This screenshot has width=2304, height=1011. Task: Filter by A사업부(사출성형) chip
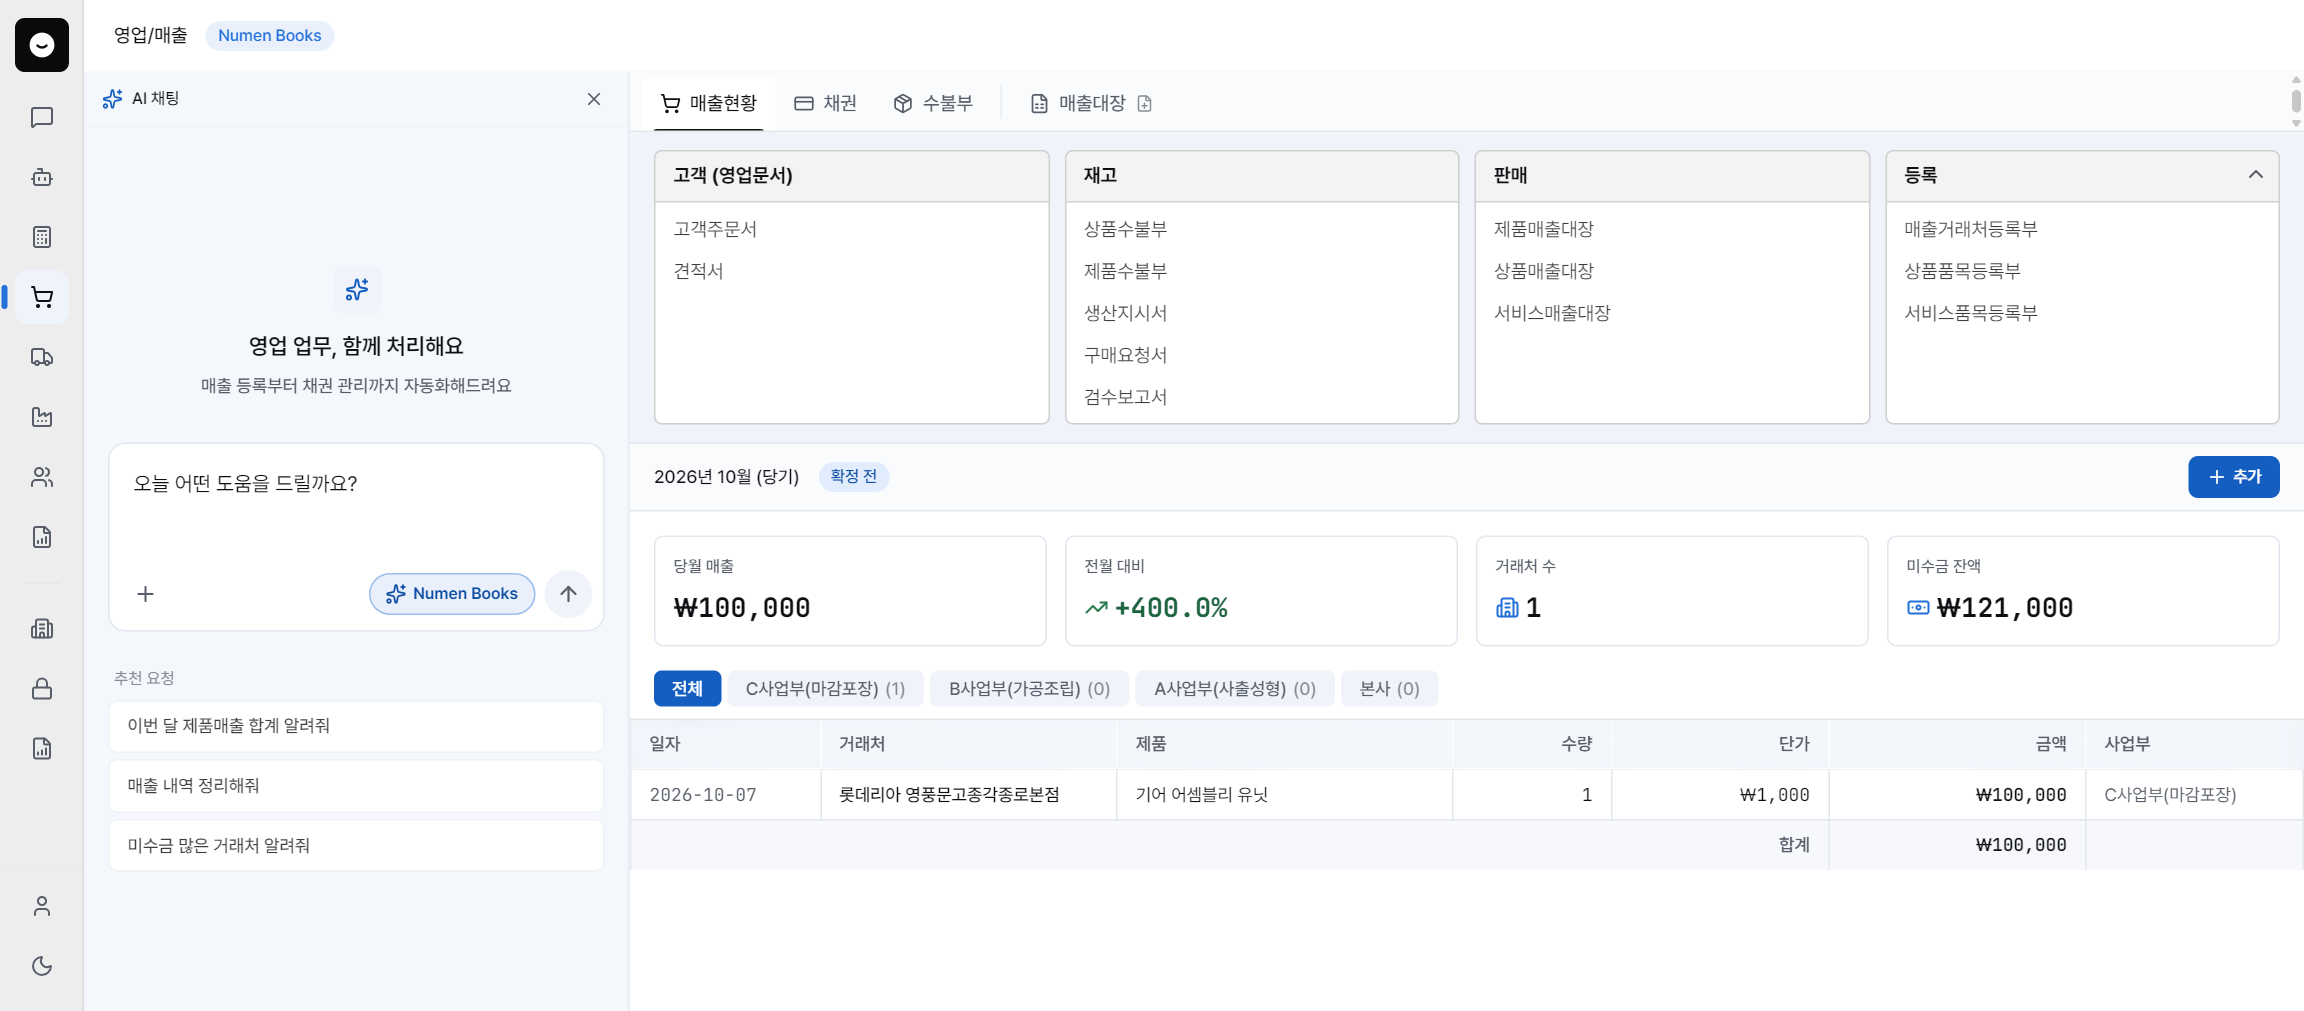(x=1235, y=689)
